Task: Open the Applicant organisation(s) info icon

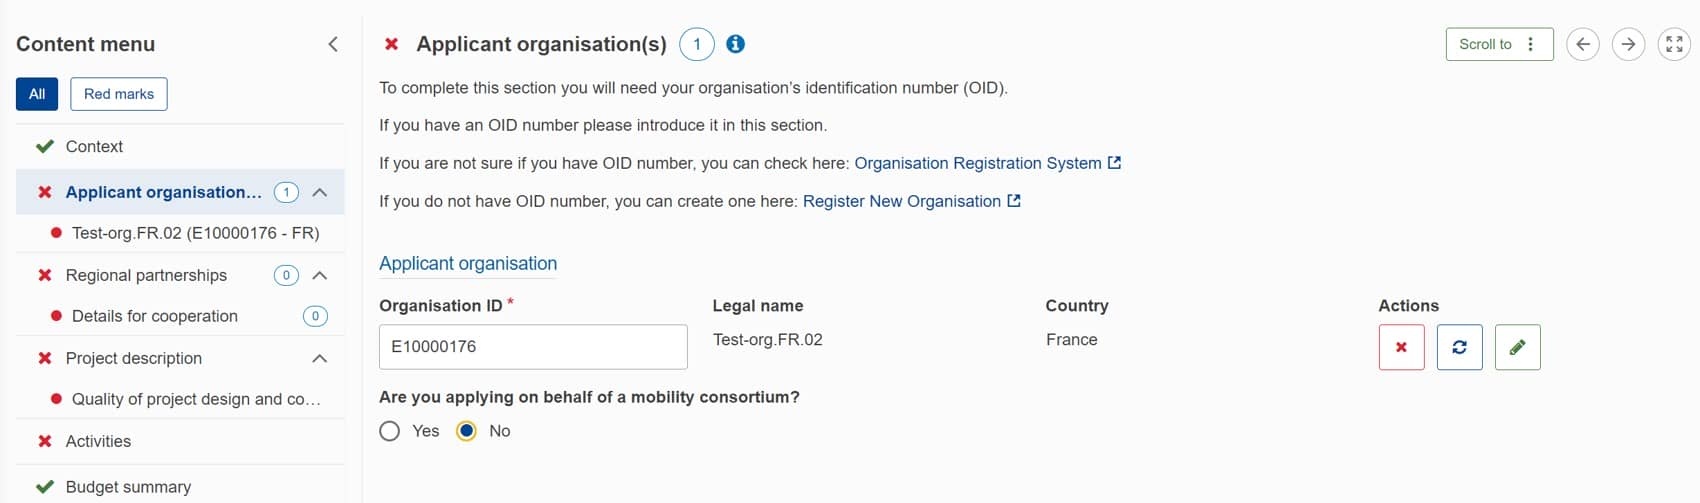Action: coord(735,44)
